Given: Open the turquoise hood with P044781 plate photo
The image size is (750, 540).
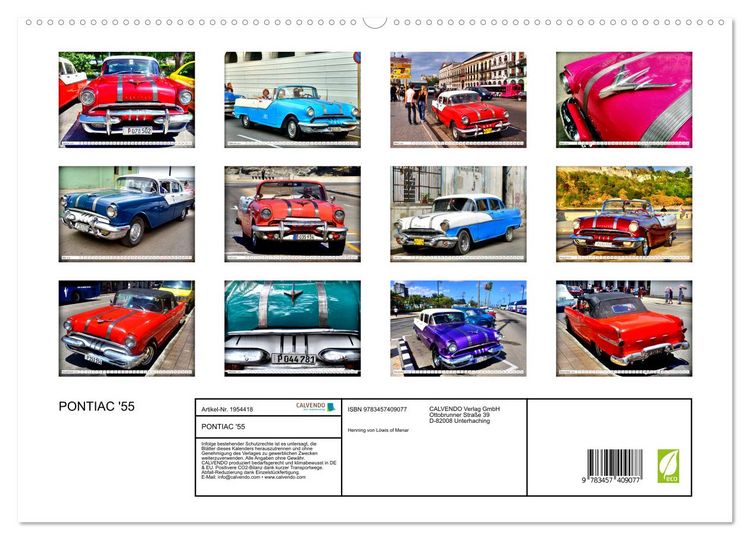Looking at the screenshot, I should point(292,328).
